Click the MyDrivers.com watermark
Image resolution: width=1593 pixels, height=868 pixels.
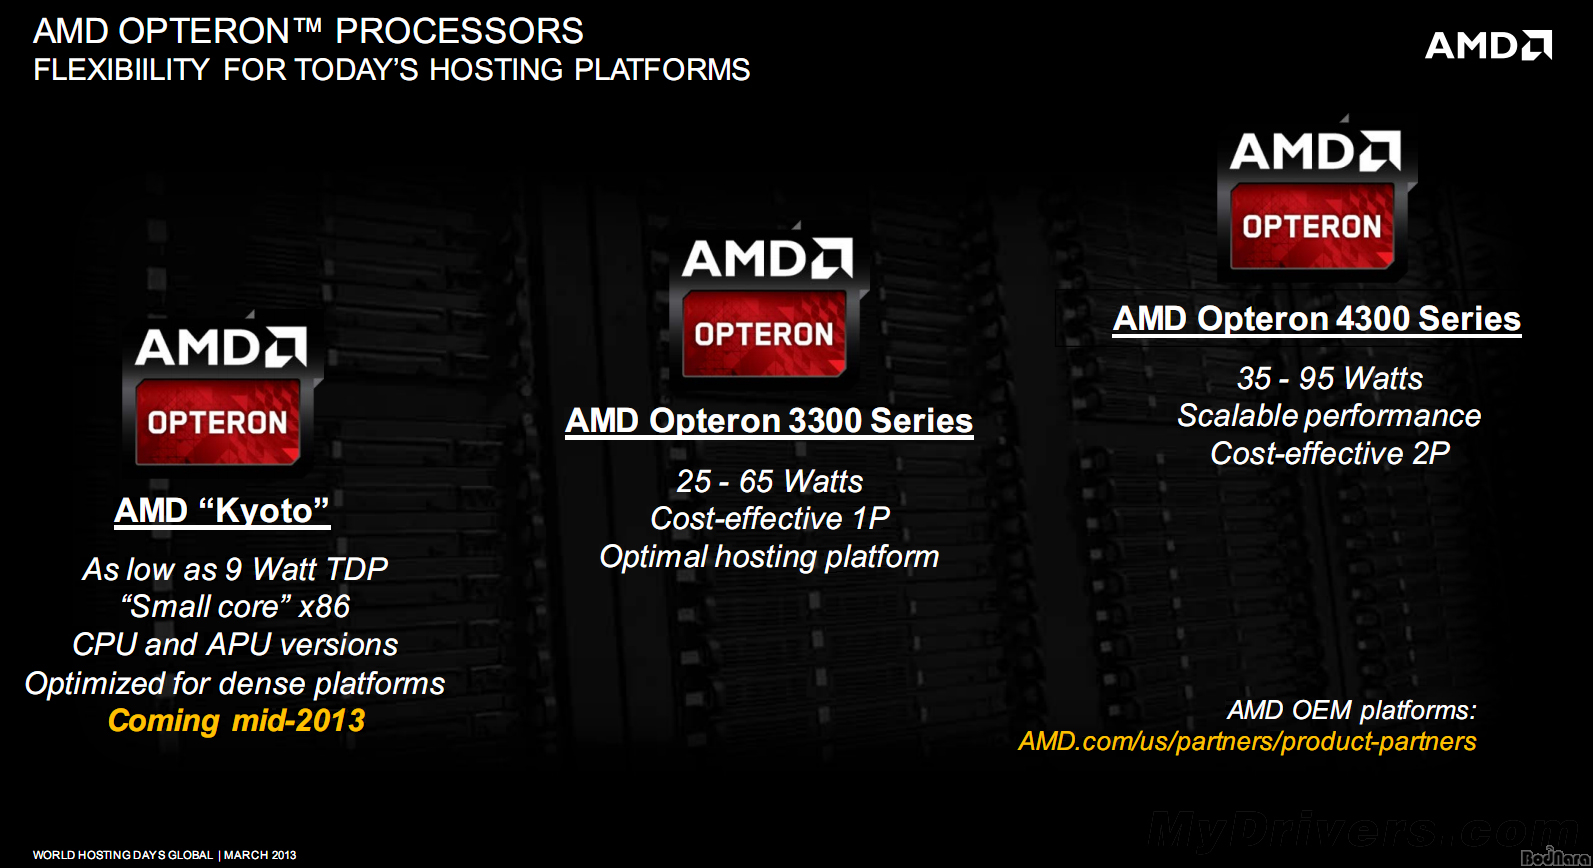[x=1360, y=831]
